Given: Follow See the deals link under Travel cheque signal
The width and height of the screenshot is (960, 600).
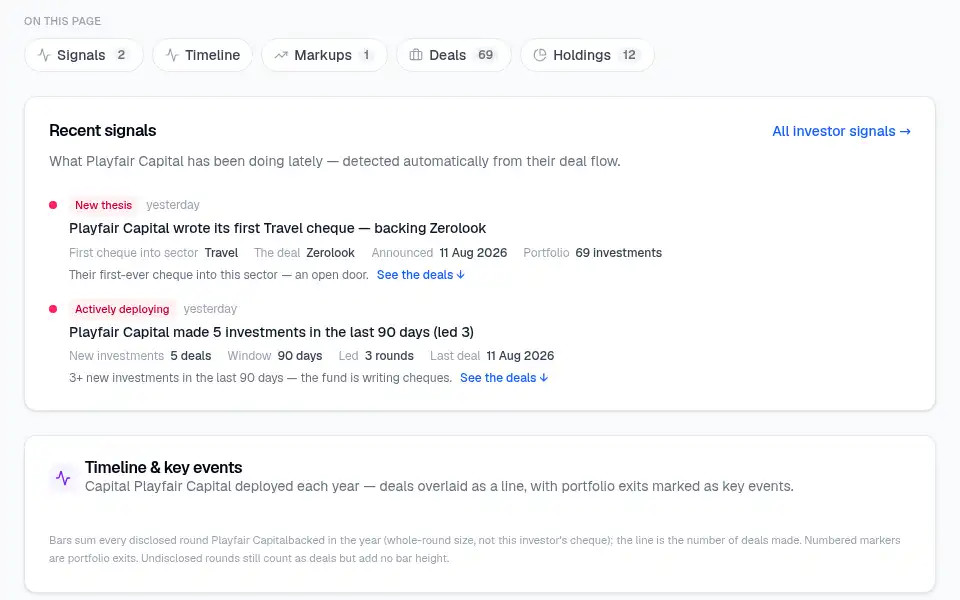Looking at the screenshot, I should click(x=421, y=275).
